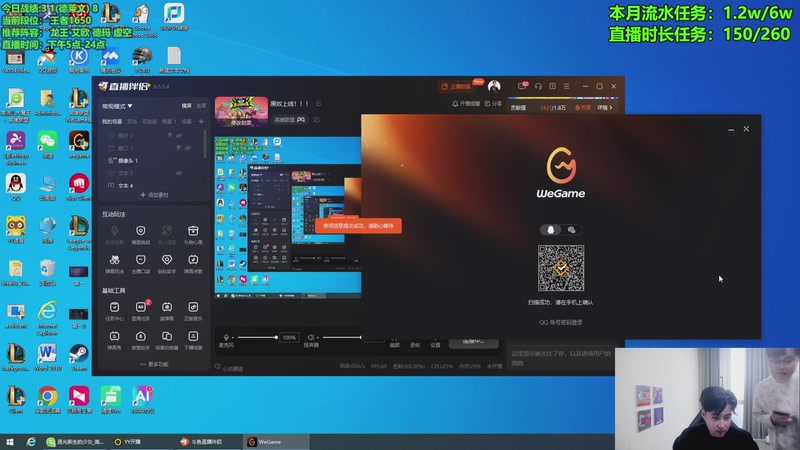Select the scene tab next to 我的场景

tap(132, 121)
